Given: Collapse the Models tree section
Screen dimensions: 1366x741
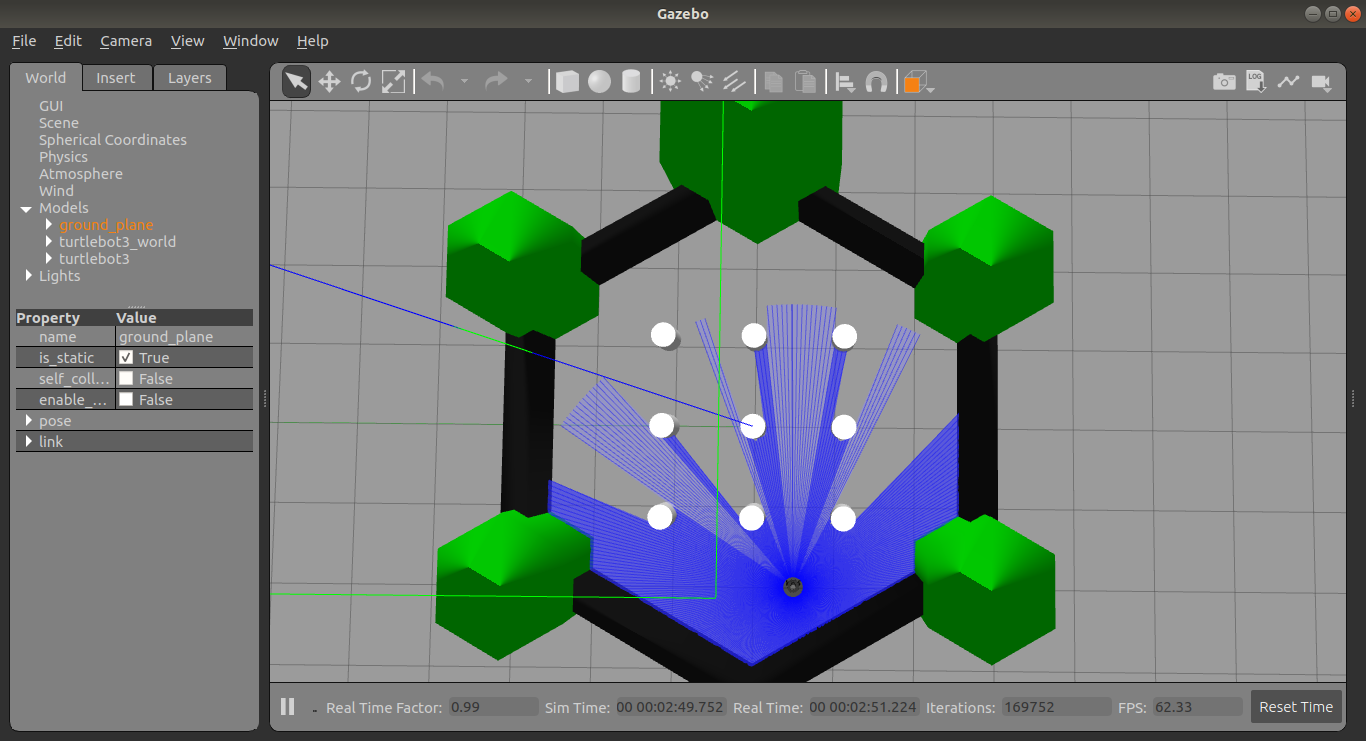Looking at the screenshot, I should [x=26, y=208].
